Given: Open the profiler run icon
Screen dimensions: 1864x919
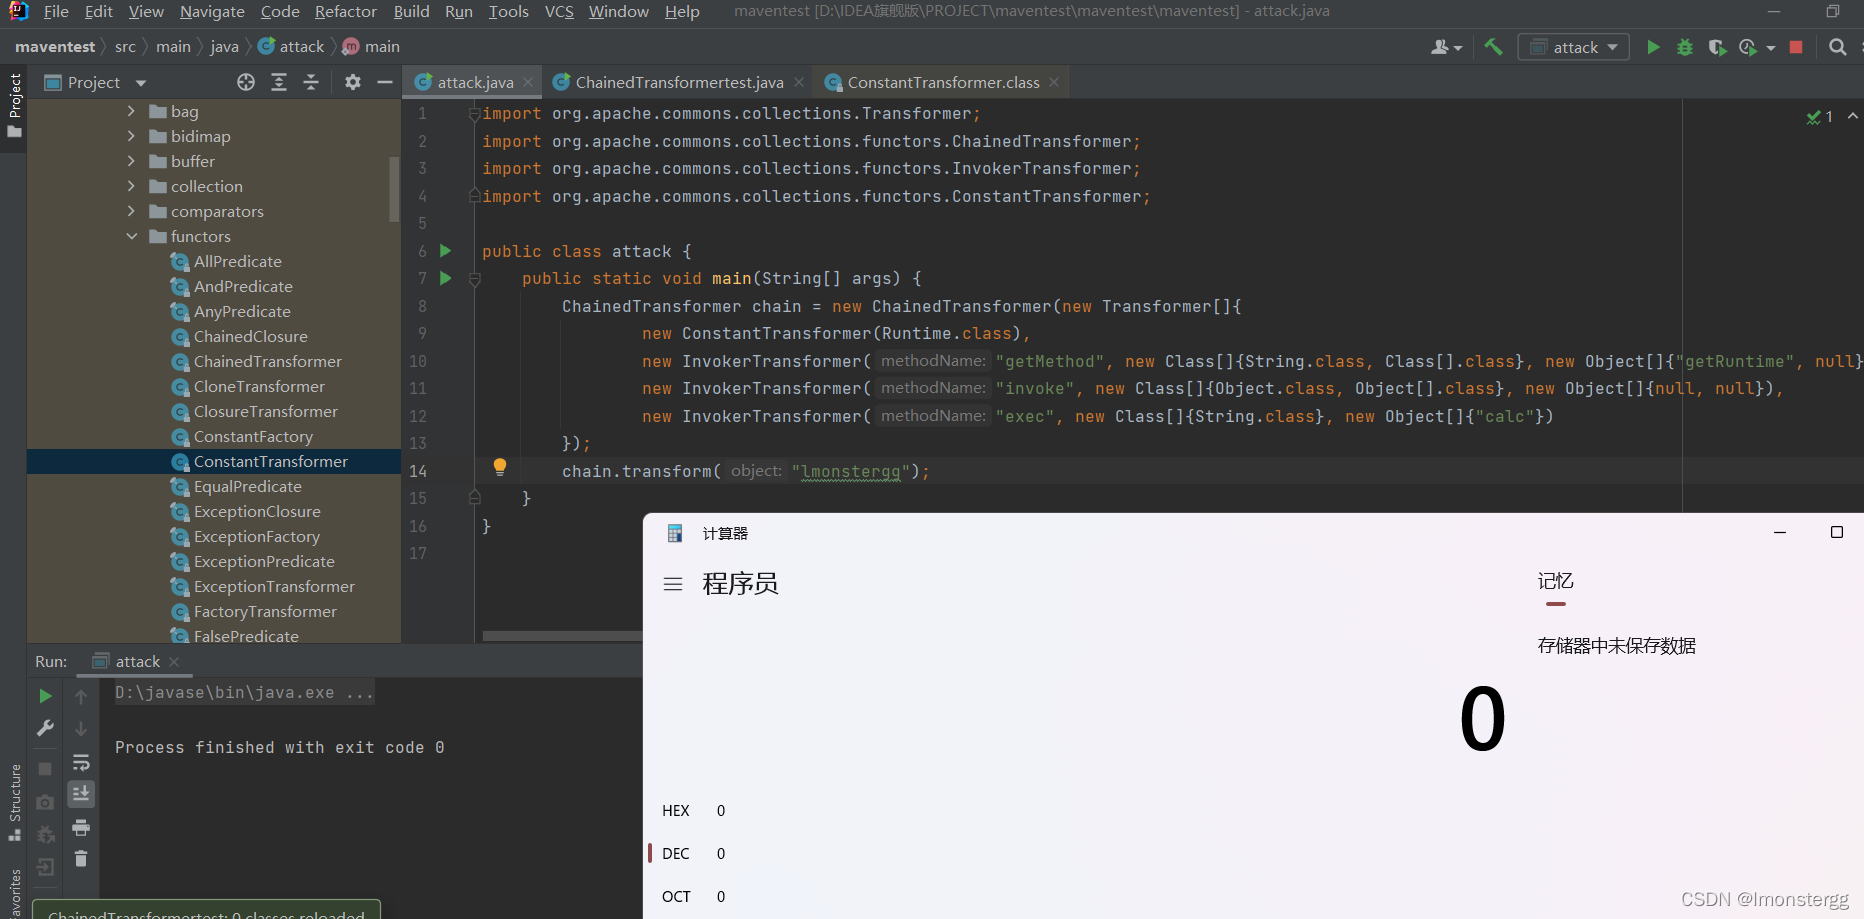Looking at the screenshot, I should (1748, 47).
